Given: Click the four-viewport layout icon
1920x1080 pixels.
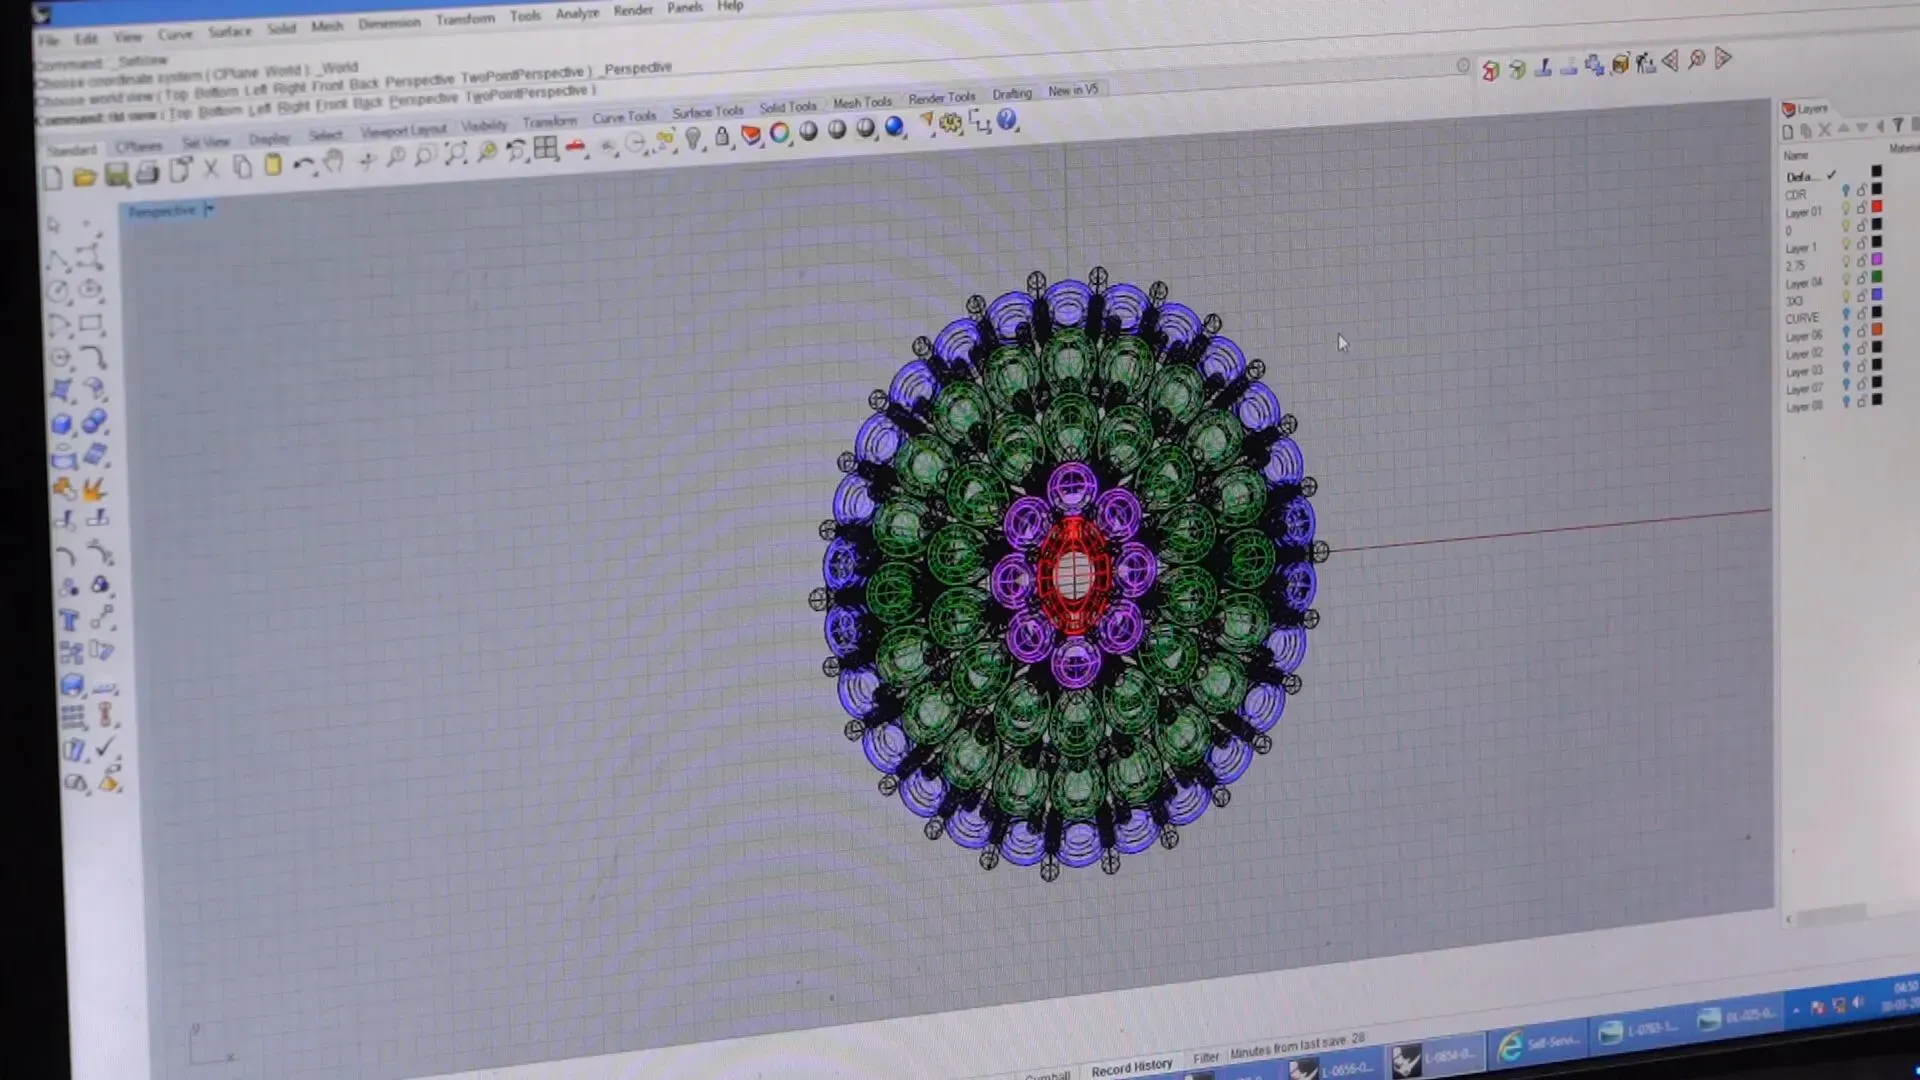Looking at the screenshot, I should point(545,149).
